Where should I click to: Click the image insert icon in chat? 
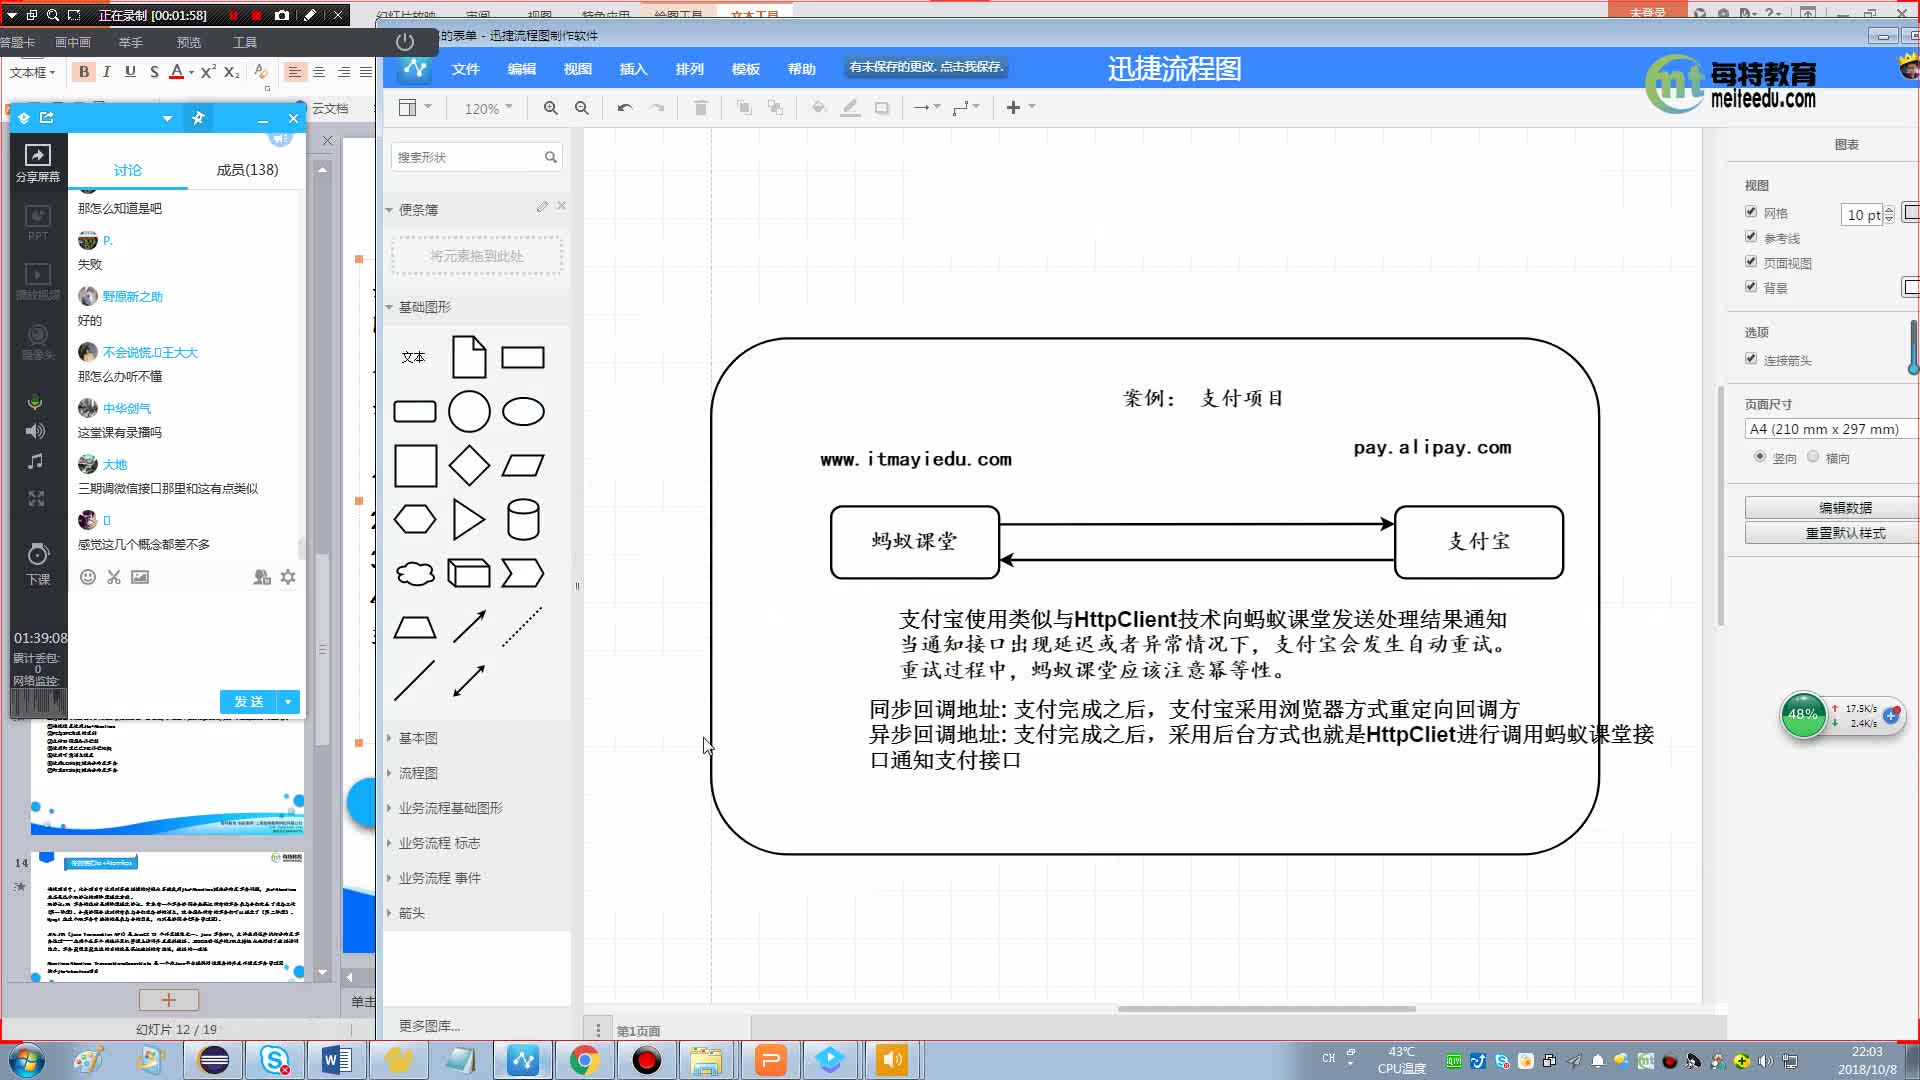140,577
